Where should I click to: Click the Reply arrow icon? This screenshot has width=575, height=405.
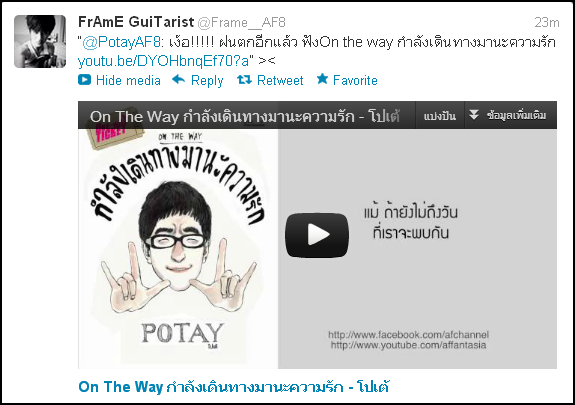pyautogui.click(x=179, y=79)
